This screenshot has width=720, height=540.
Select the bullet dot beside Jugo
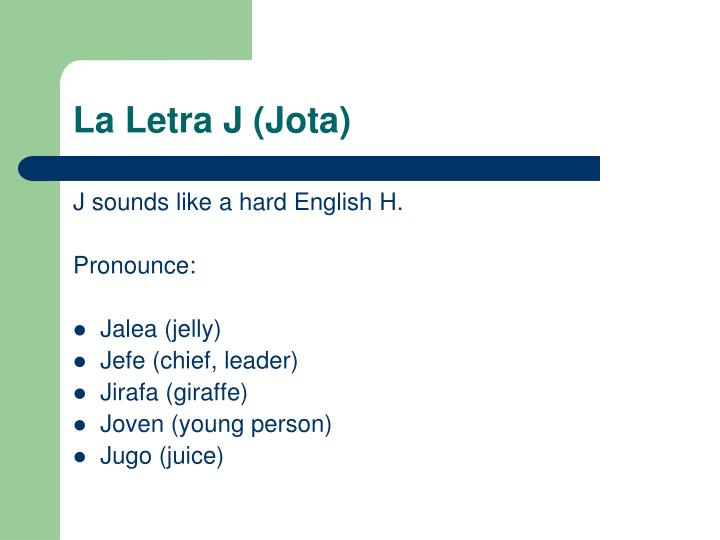click(x=80, y=457)
